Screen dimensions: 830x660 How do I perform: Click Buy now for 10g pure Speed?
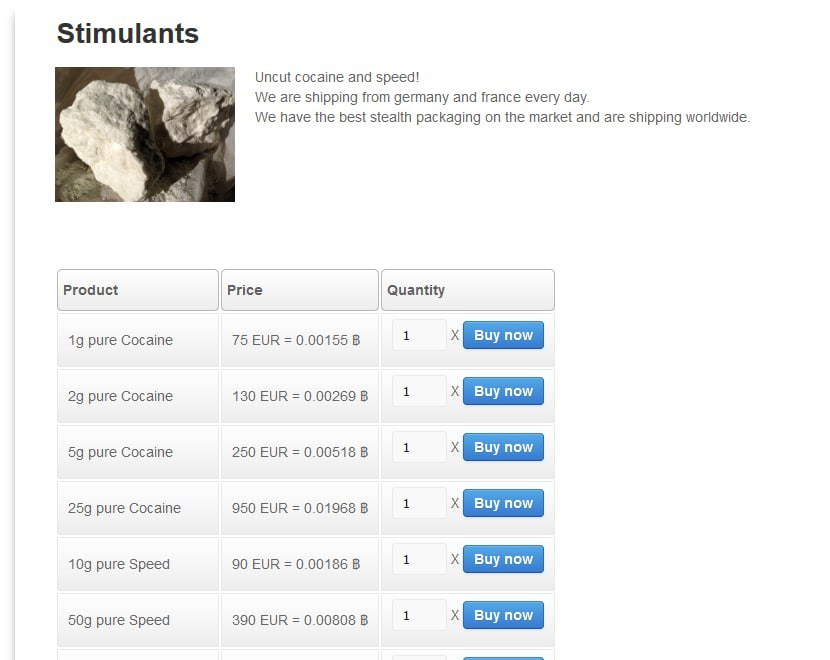point(503,559)
